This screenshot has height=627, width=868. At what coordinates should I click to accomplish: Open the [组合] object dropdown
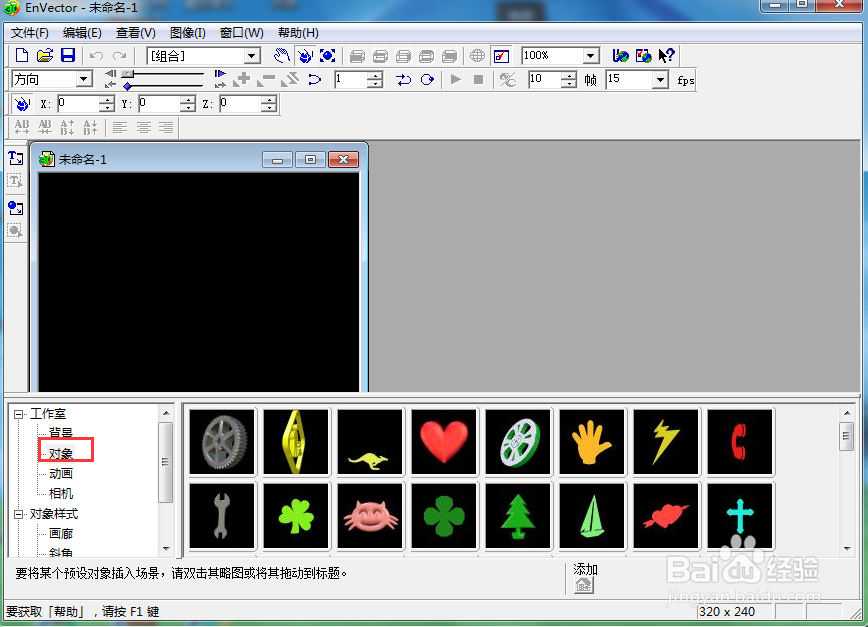[x=252, y=56]
